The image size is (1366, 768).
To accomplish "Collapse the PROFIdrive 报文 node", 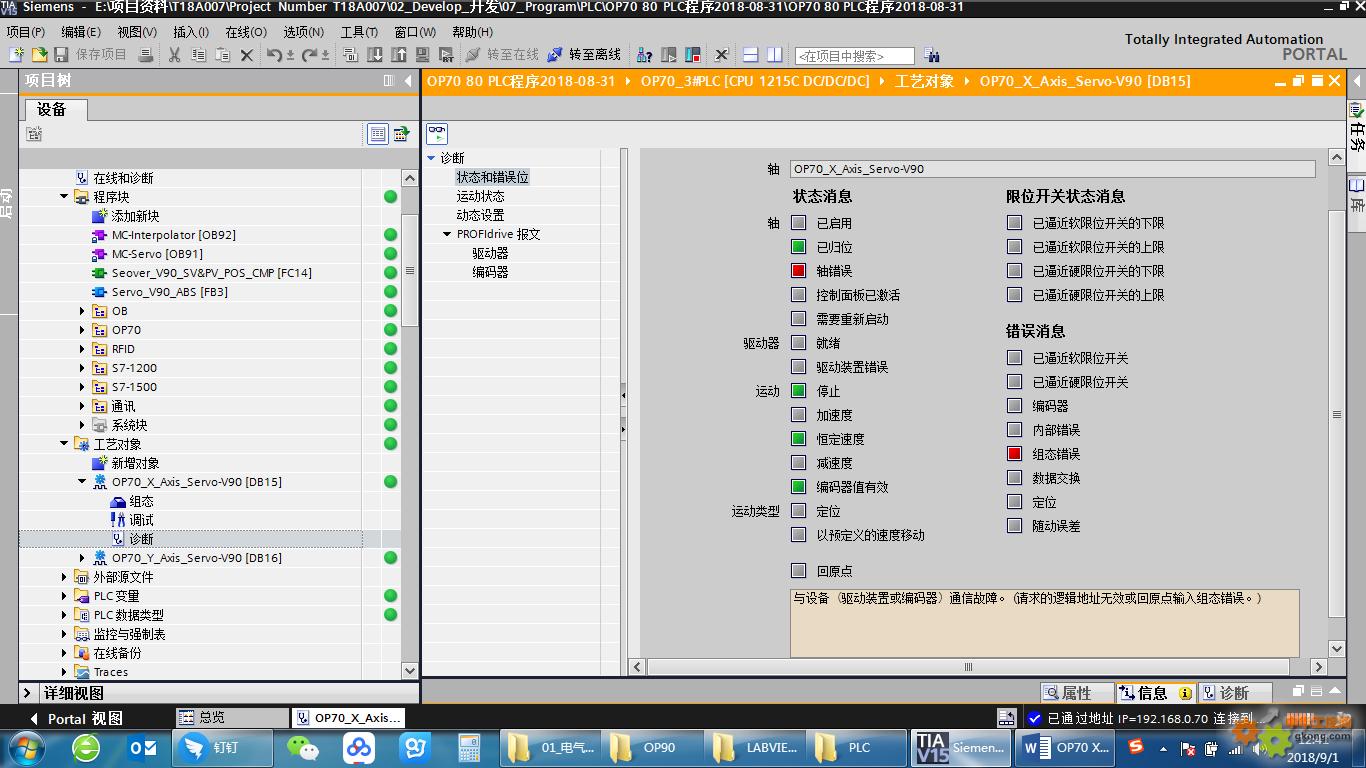I will point(447,234).
